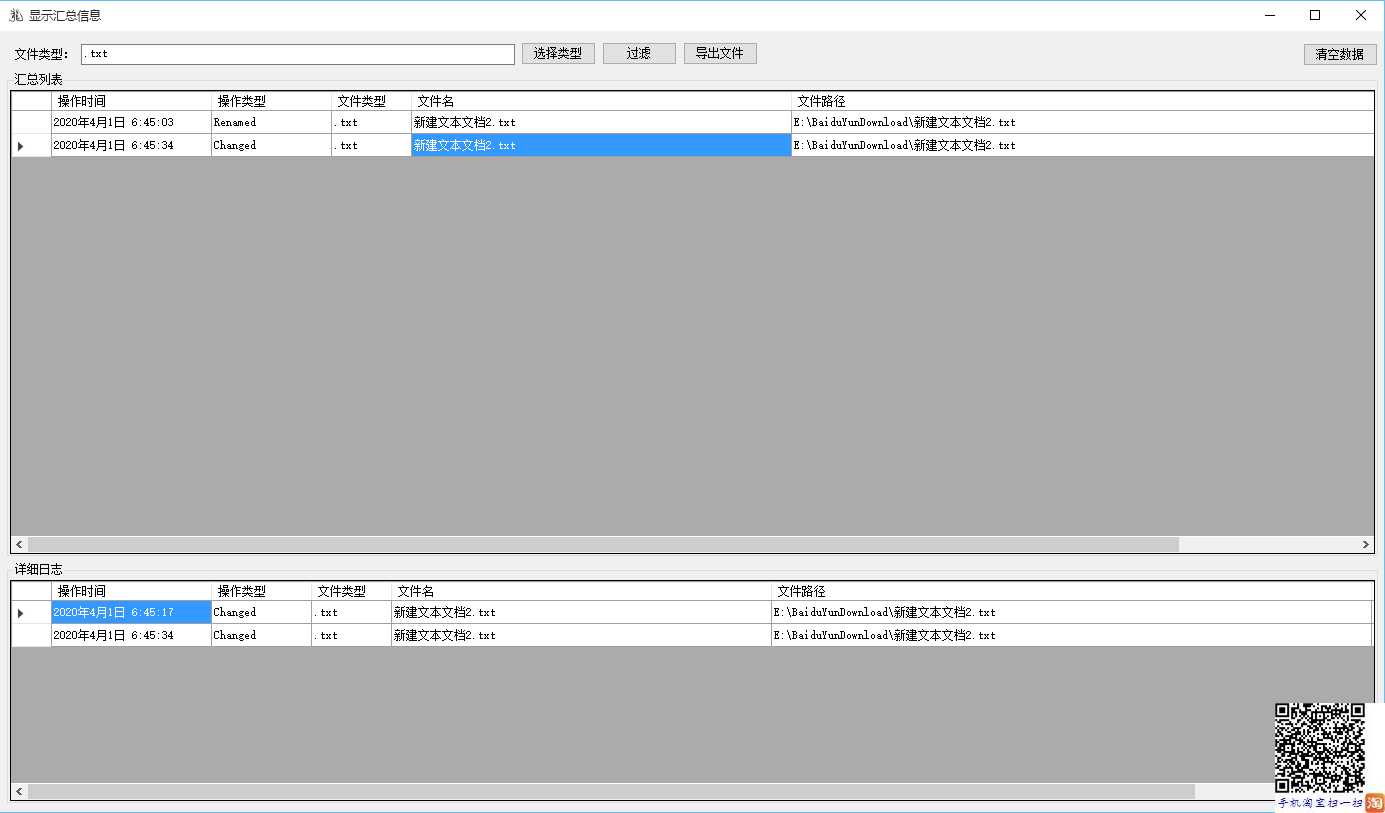Select the Renamed cell in summary list
The height and width of the screenshot is (813, 1385).
coord(271,122)
